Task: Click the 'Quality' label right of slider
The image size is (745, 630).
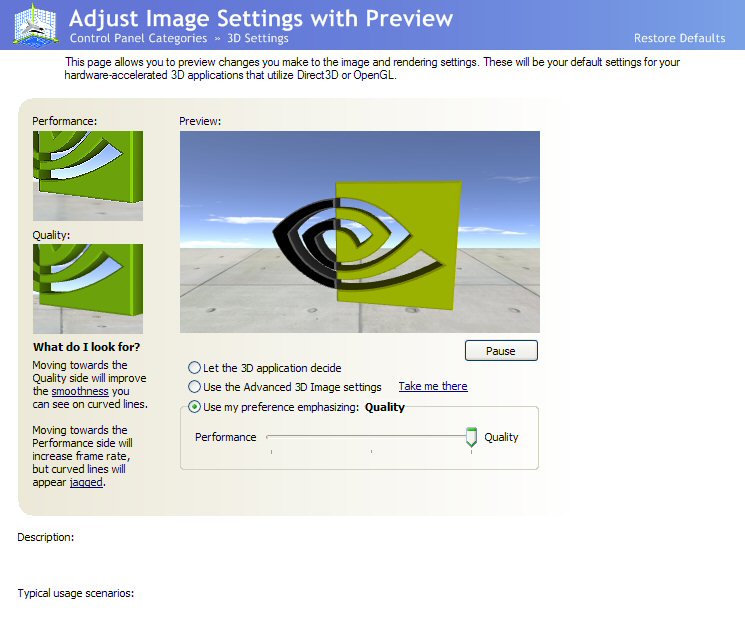Action: point(501,437)
